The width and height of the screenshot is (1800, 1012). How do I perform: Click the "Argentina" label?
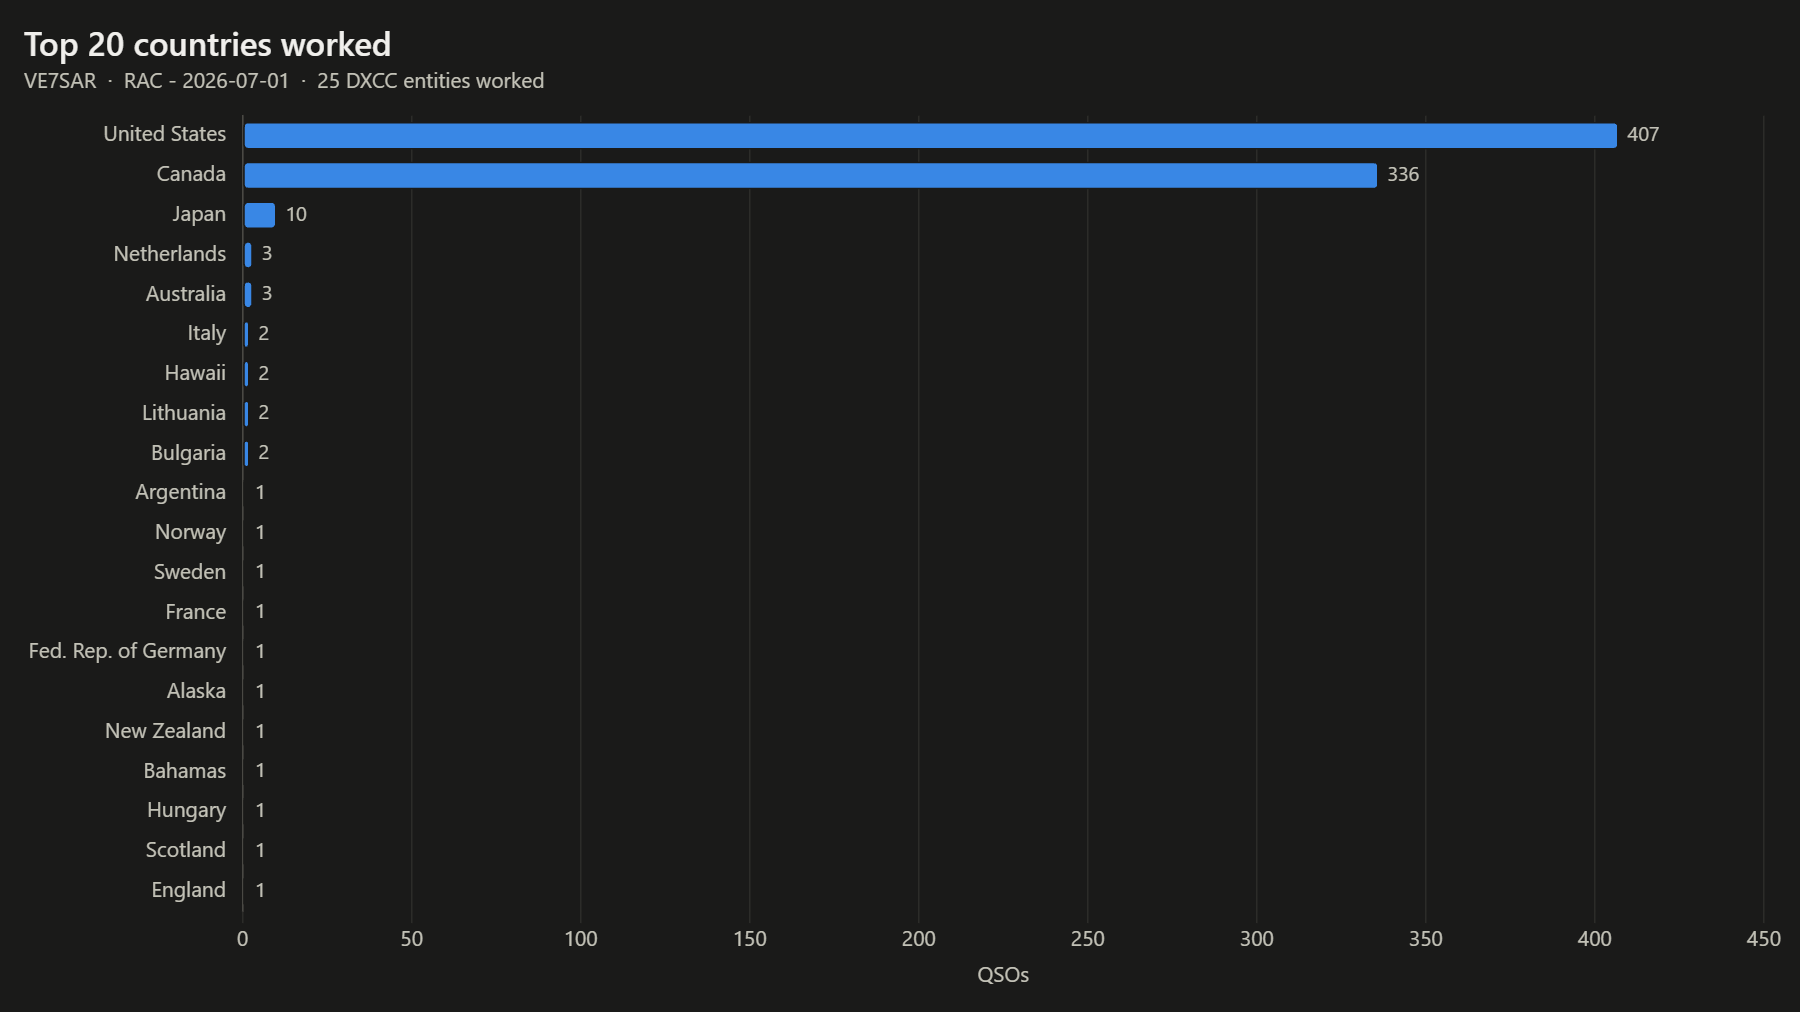181,492
